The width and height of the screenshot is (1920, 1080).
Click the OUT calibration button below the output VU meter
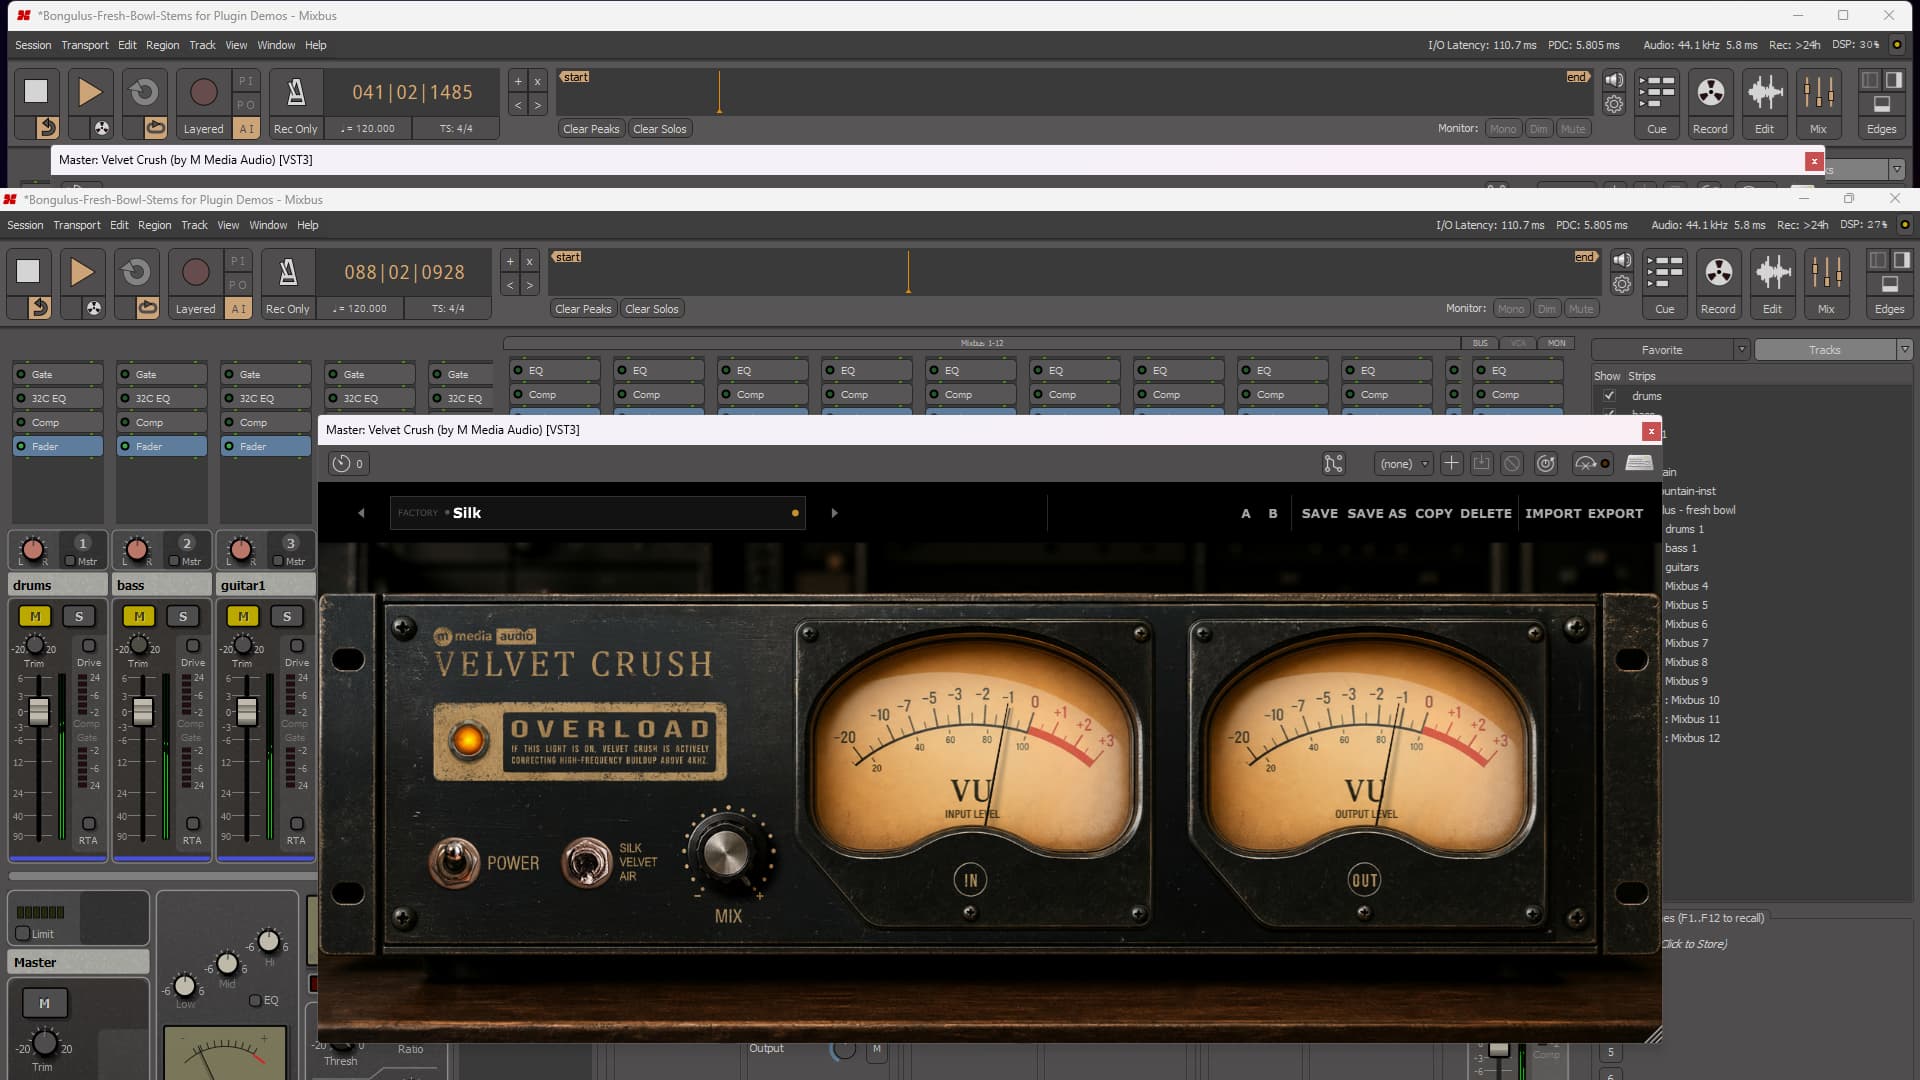click(1364, 880)
